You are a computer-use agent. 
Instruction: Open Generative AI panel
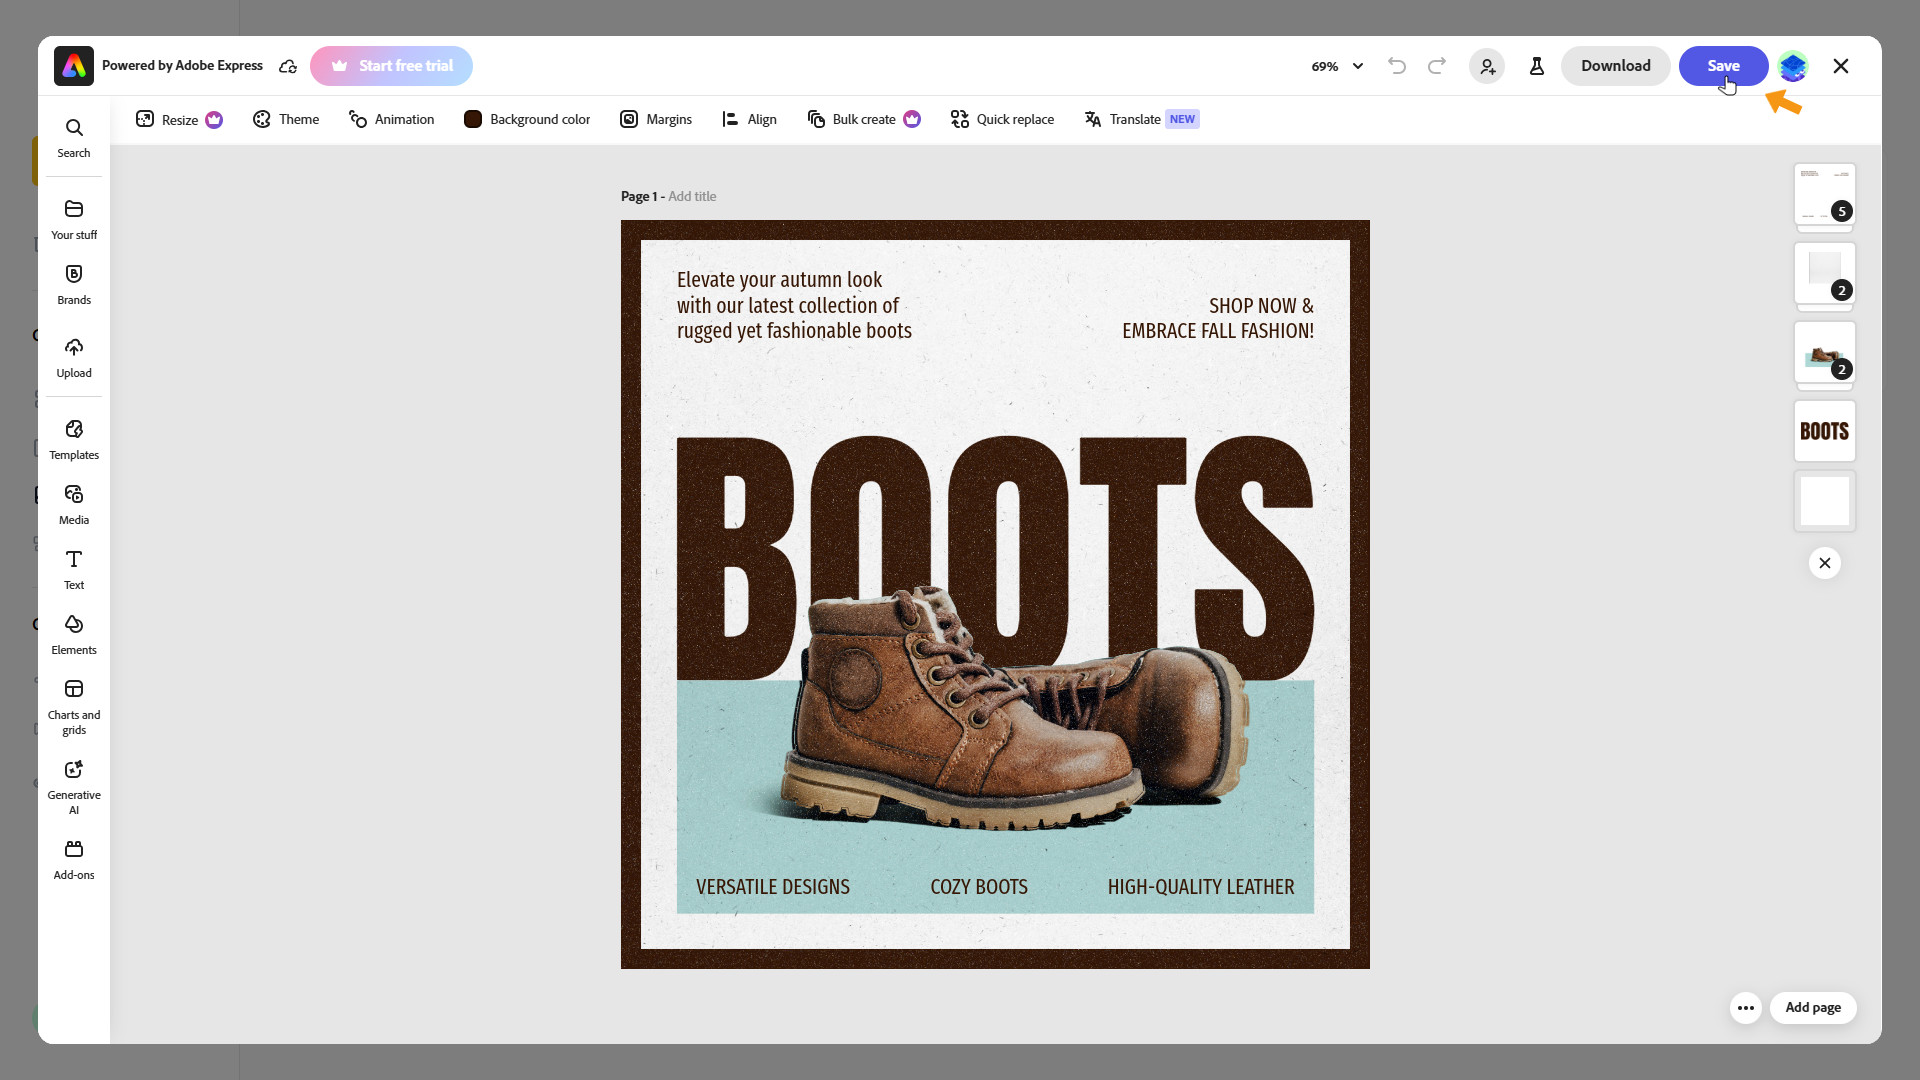pos(73,785)
